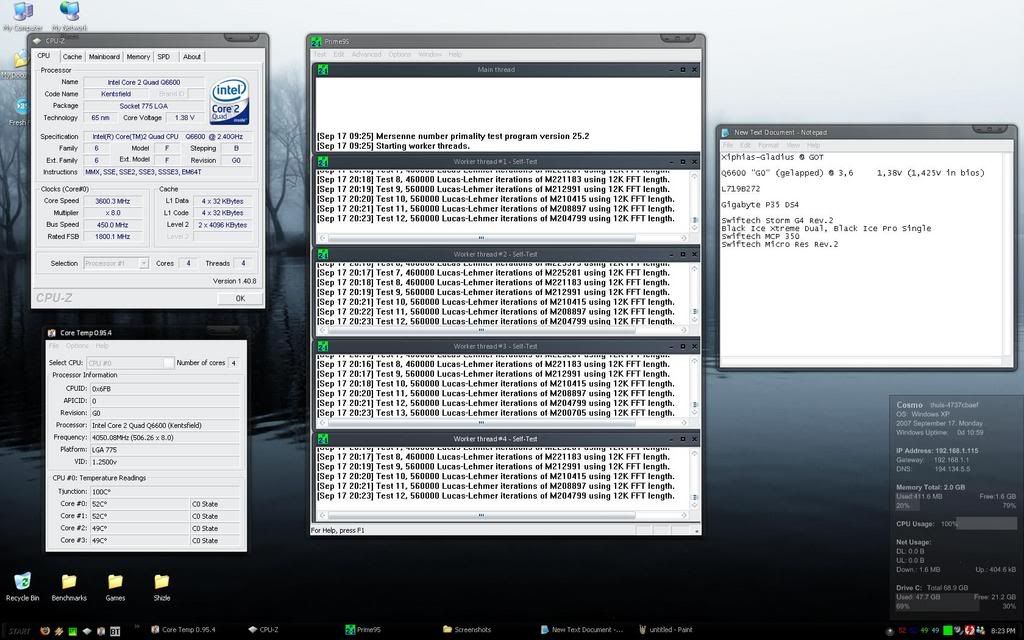Select the CPU tab in CPU-Z

(x=44, y=56)
